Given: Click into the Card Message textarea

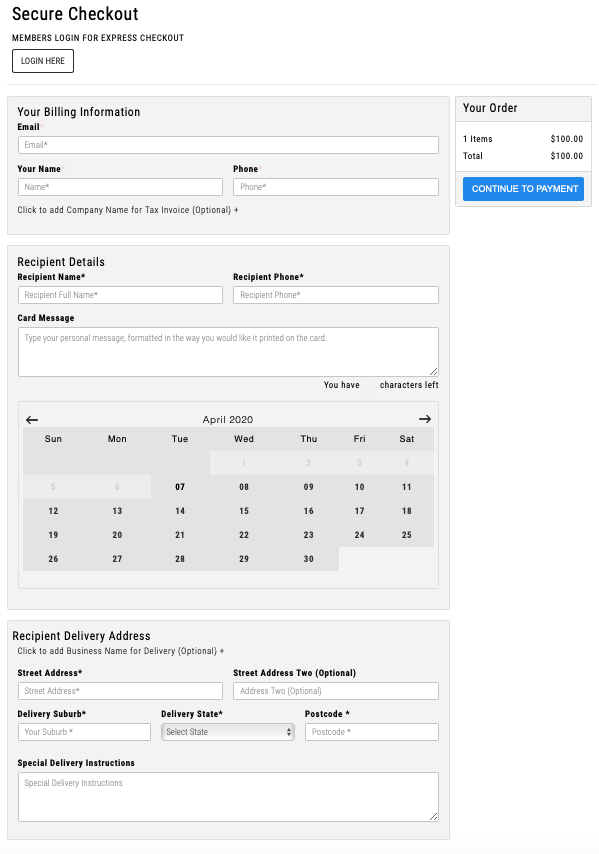Looking at the screenshot, I should 228,352.
